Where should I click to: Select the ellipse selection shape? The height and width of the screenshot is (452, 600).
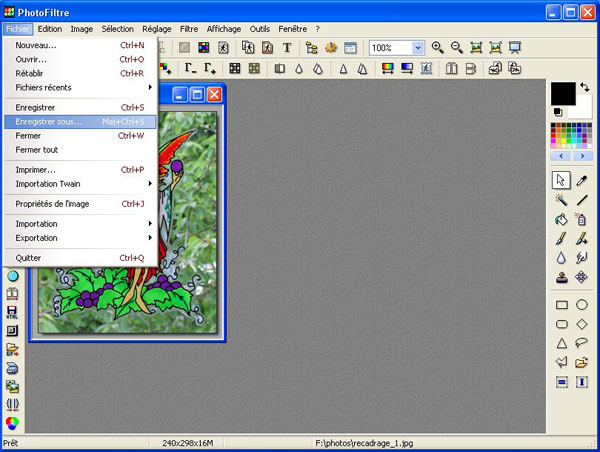582,305
